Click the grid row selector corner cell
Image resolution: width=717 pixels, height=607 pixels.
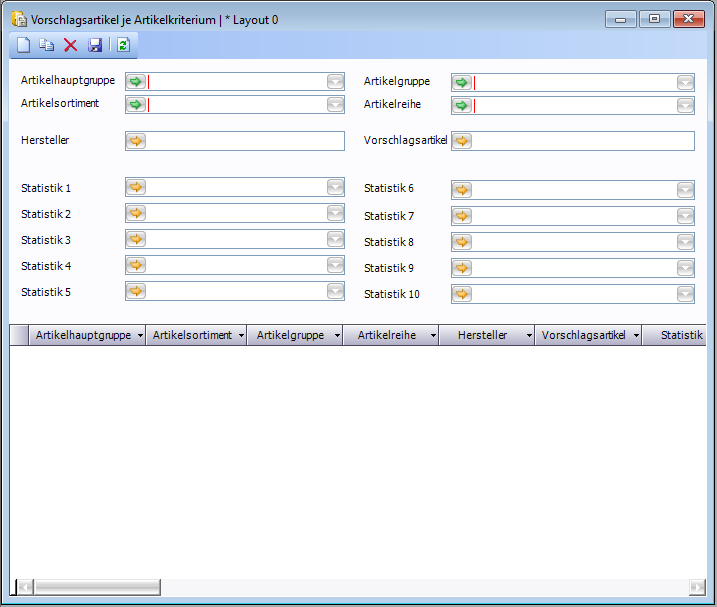(x=19, y=336)
